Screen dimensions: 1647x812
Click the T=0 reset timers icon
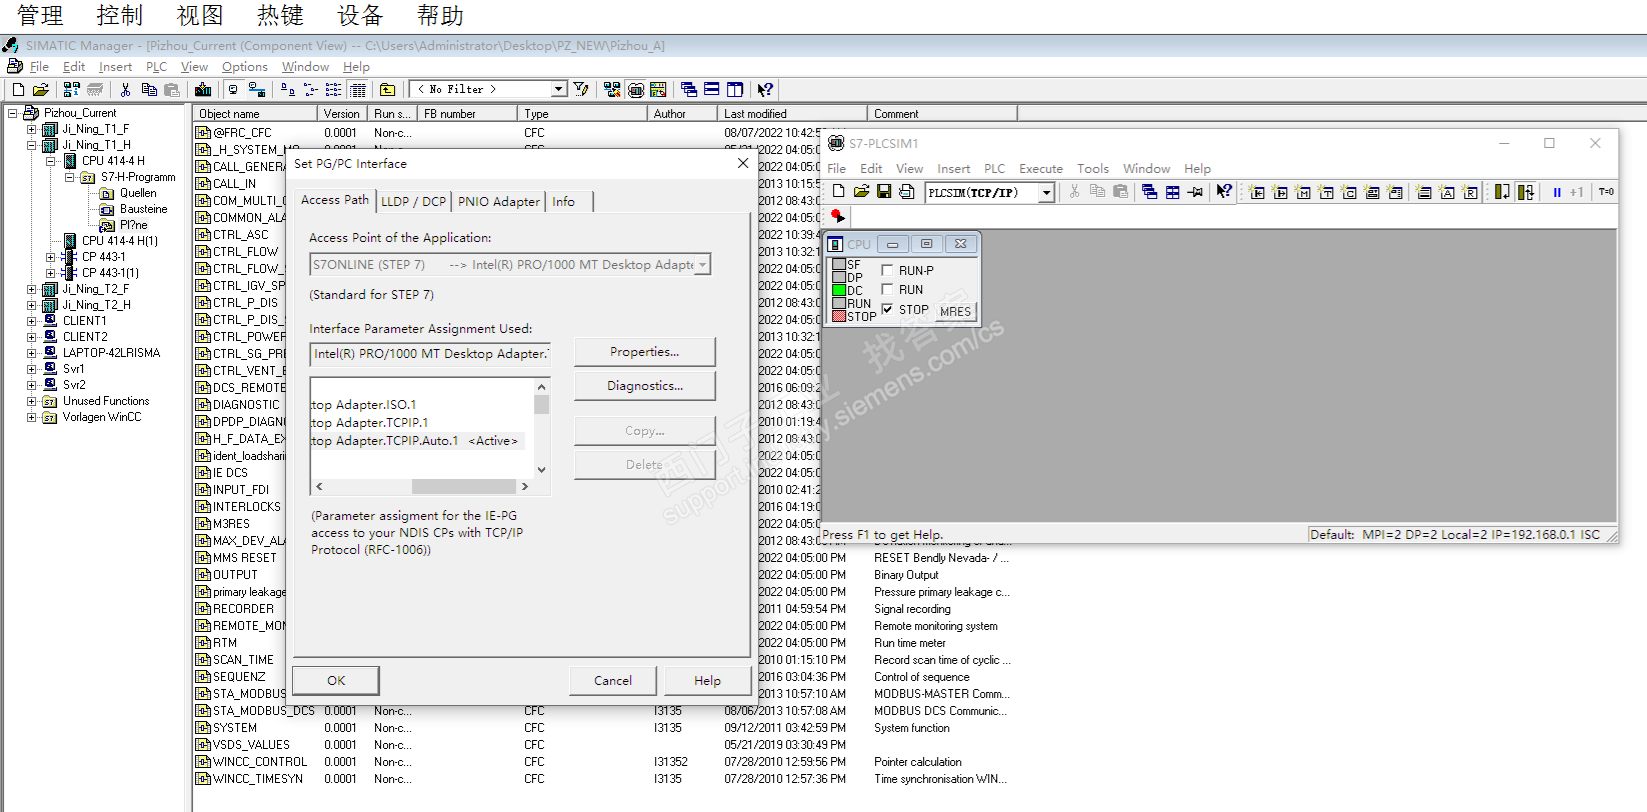(1606, 192)
